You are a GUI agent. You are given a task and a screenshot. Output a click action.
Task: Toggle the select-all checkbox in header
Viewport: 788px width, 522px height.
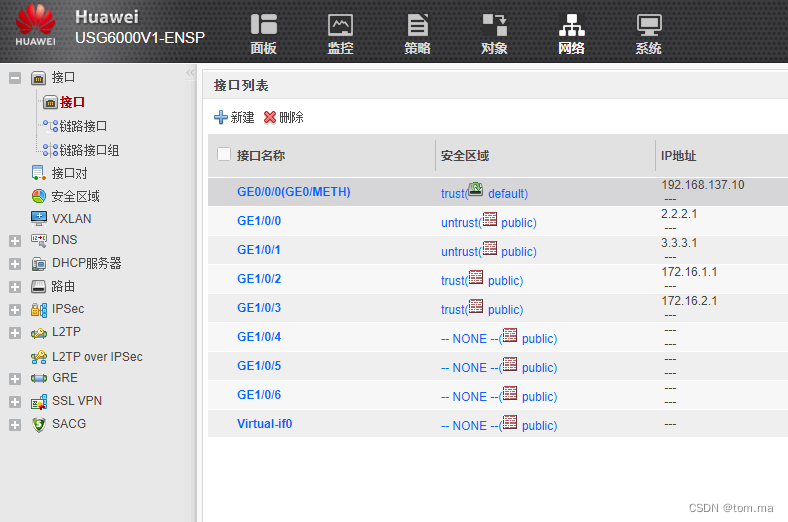(x=224, y=154)
